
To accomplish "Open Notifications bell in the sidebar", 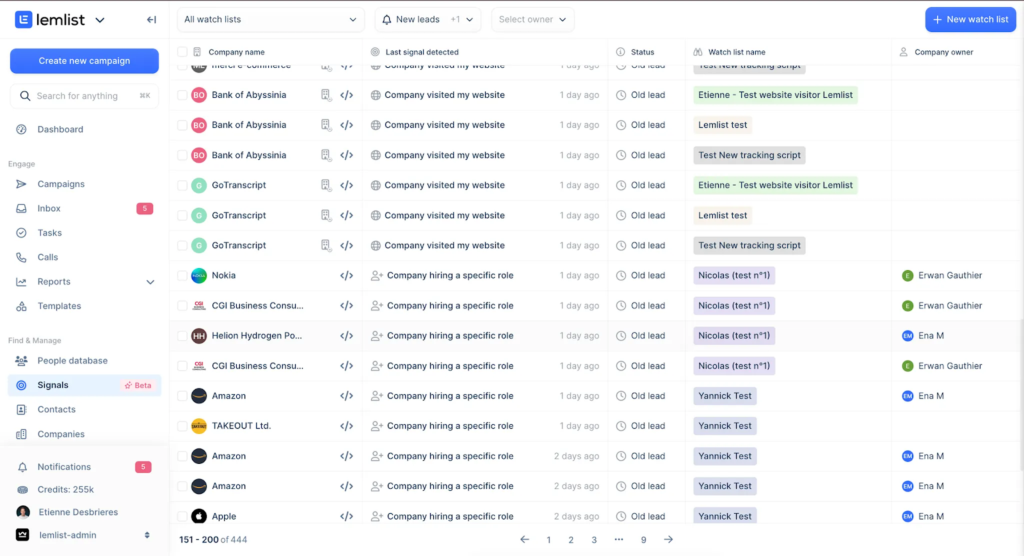I will pyautogui.click(x=22, y=467).
